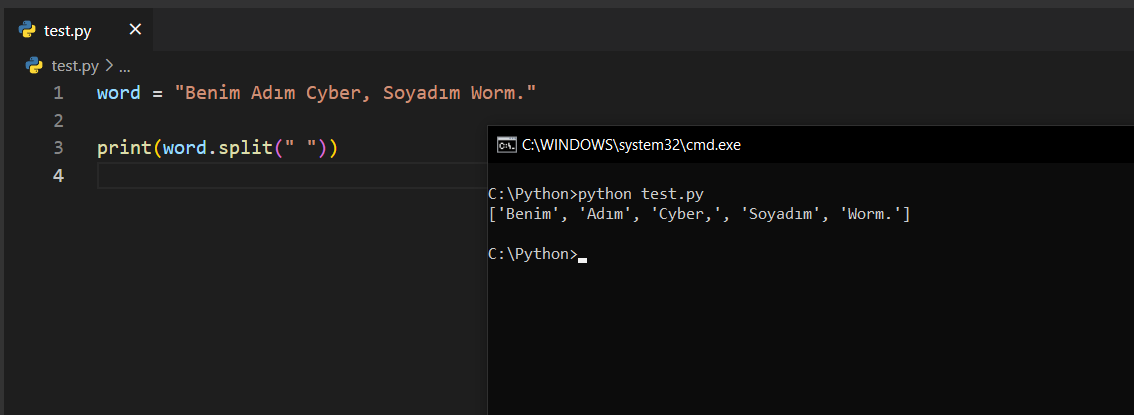The width and height of the screenshot is (1134, 415).
Task: Click the C:\WINDOWS\system32\cmd.exe window title
Action: (631, 145)
